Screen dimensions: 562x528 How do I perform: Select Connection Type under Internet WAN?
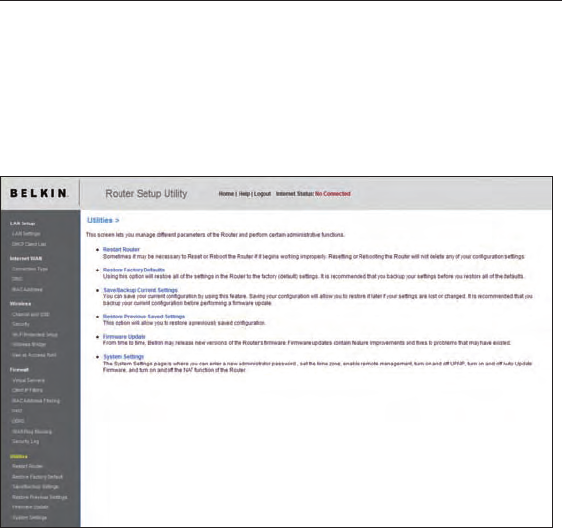[x=30, y=269]
